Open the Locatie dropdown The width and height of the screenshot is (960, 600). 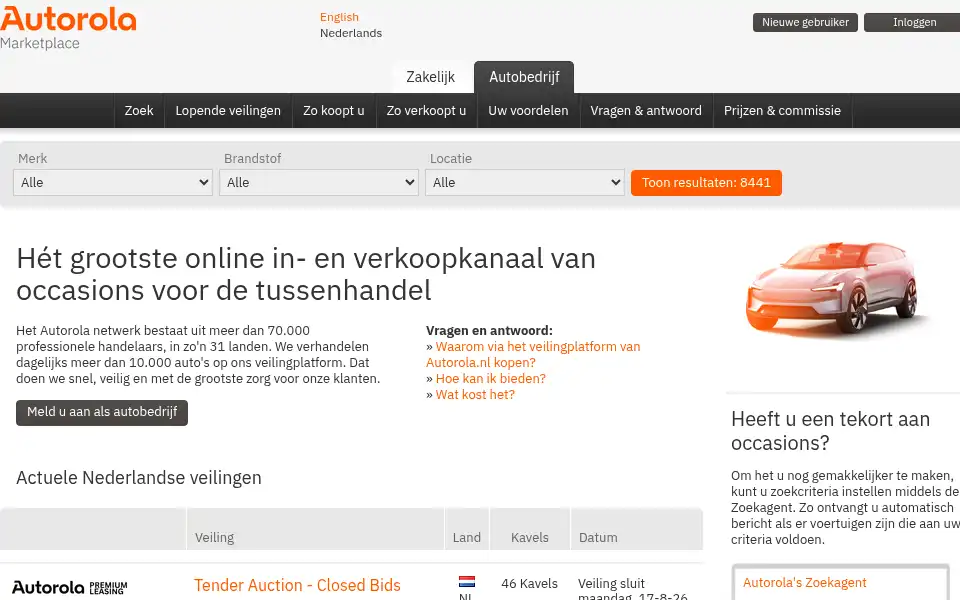tap(525, 182)
